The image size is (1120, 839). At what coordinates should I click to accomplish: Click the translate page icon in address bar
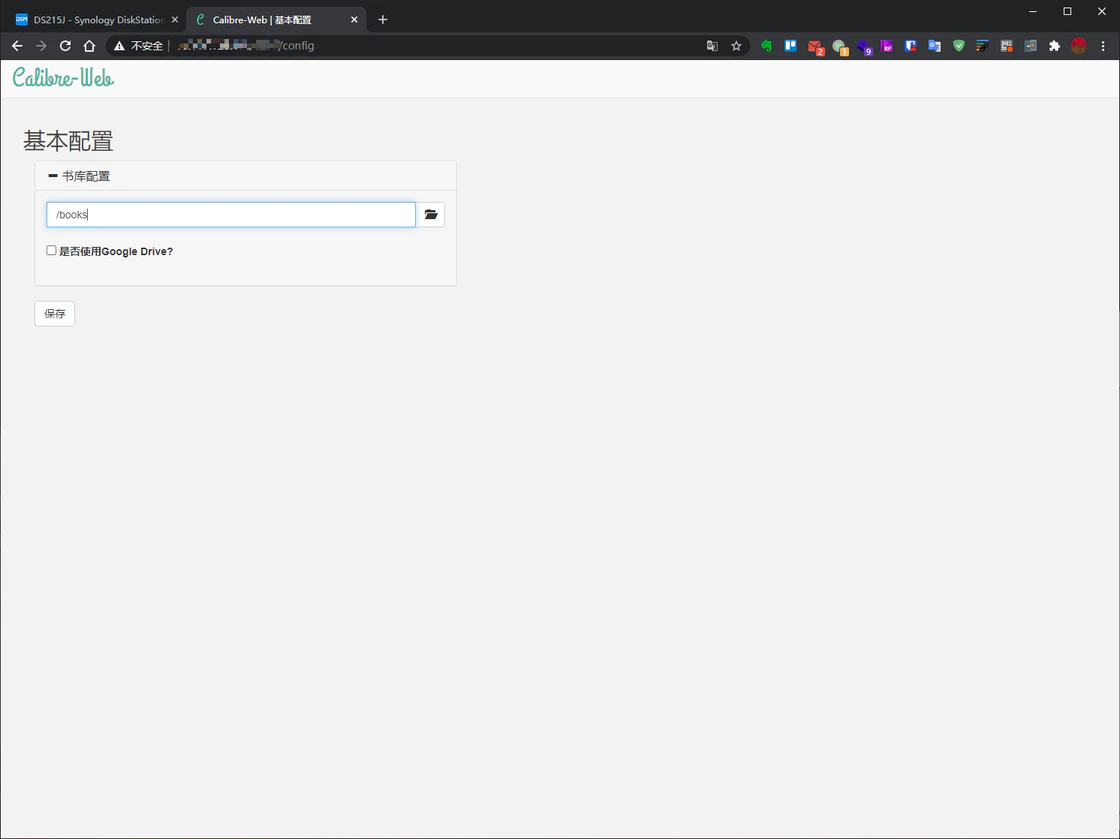(x=712, y=46)
